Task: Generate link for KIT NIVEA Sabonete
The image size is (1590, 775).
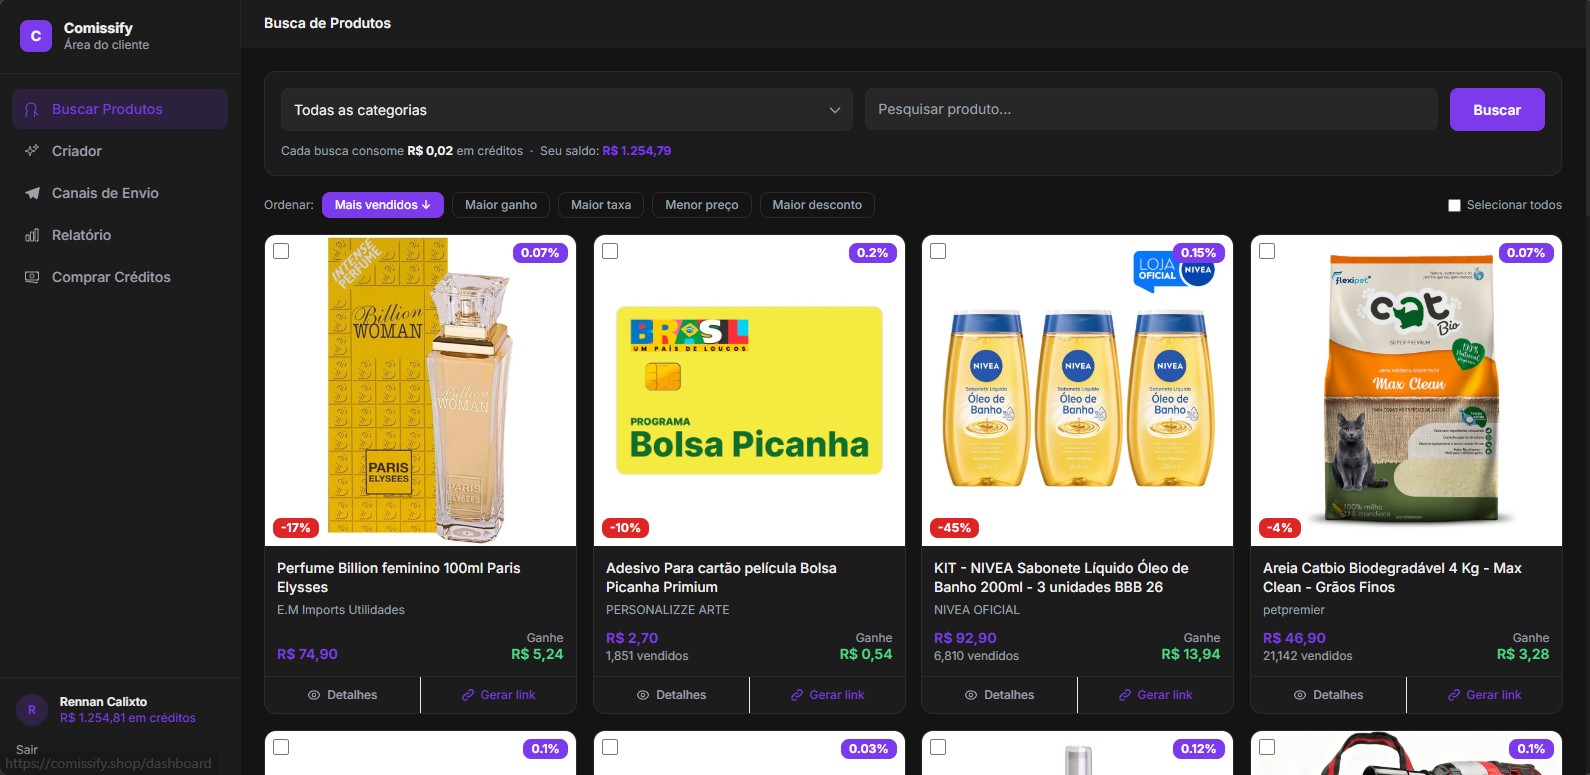Action: pyautogui.click(x=1156, y=695)
